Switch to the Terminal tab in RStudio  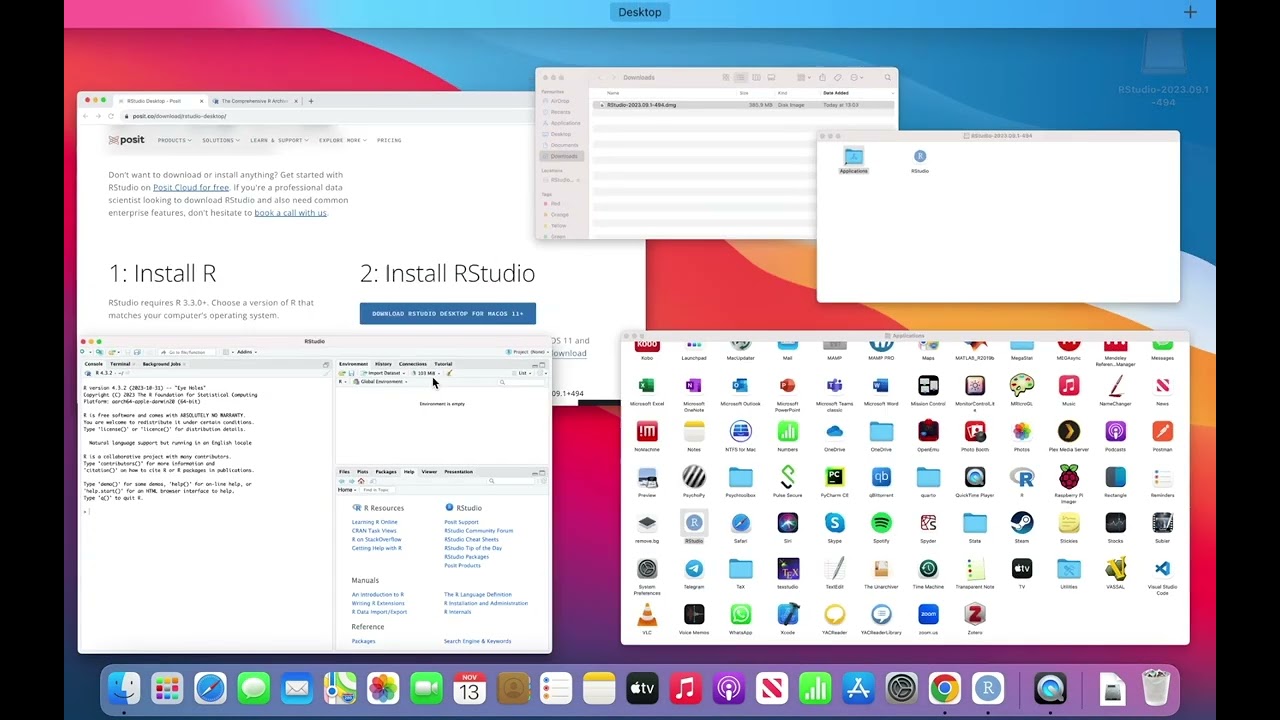[120, 364]
